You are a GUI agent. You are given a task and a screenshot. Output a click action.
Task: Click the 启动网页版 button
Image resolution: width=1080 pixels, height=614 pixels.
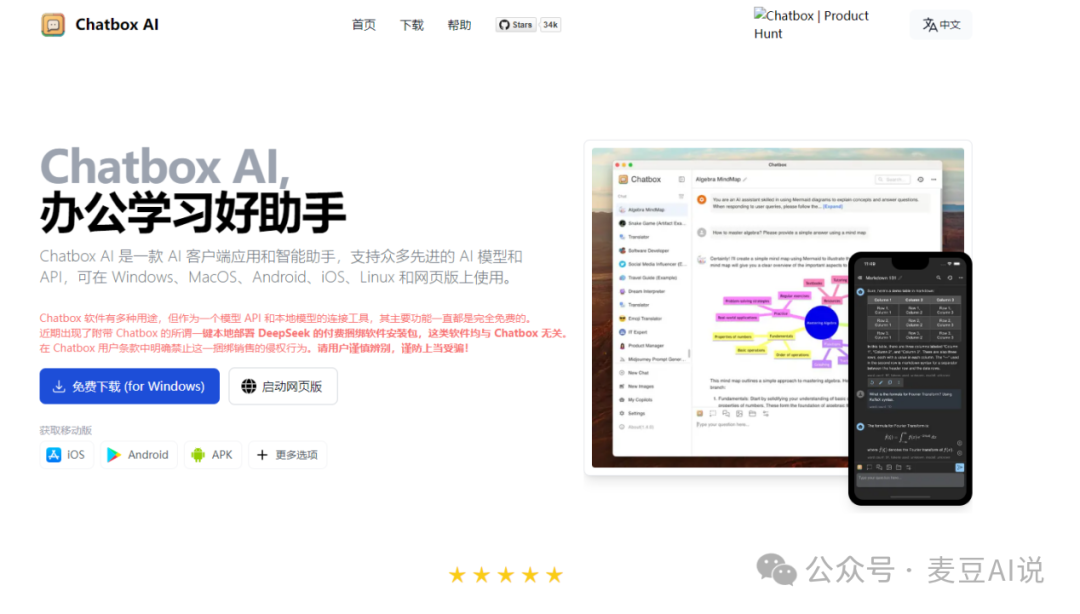point(283,386)
